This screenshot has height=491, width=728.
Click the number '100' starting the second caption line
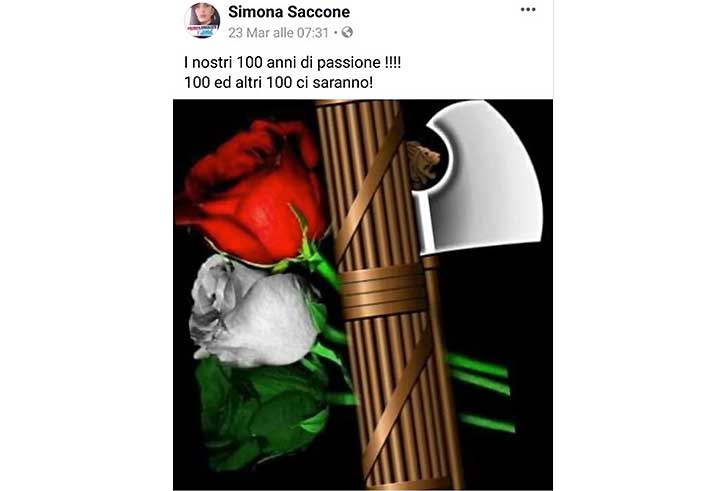[x=197, y=83]
